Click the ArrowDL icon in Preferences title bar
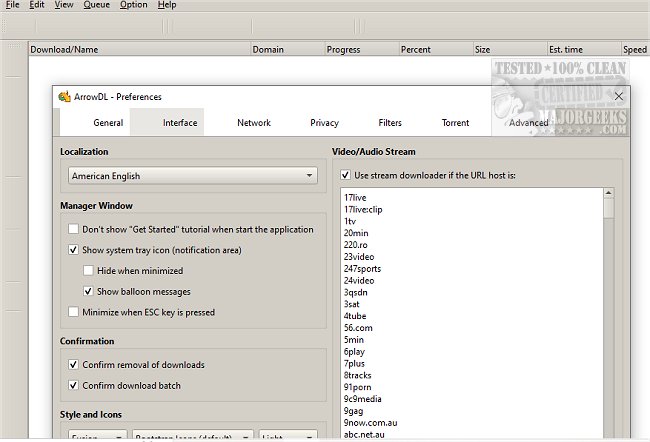650x442 pixels. tap(65, 97)
